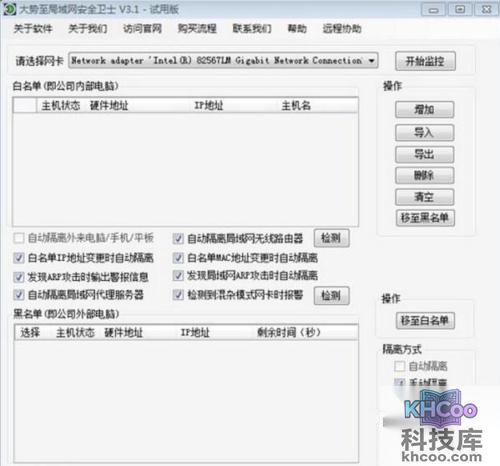Click the 清空 button
The width and height of the screenshot is (500, 466).
424,197
